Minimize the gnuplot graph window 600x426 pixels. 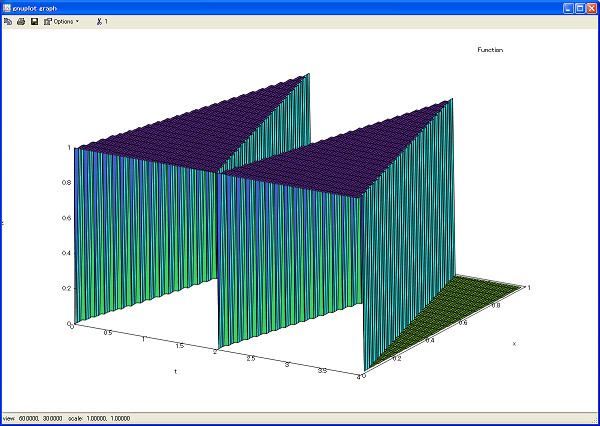[569, 8]
